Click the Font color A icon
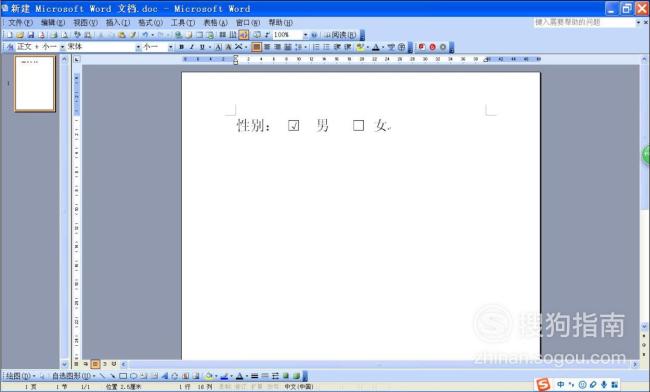Image resolution: width=650 pixels, height=392 pixels. [x=376, y=47]
